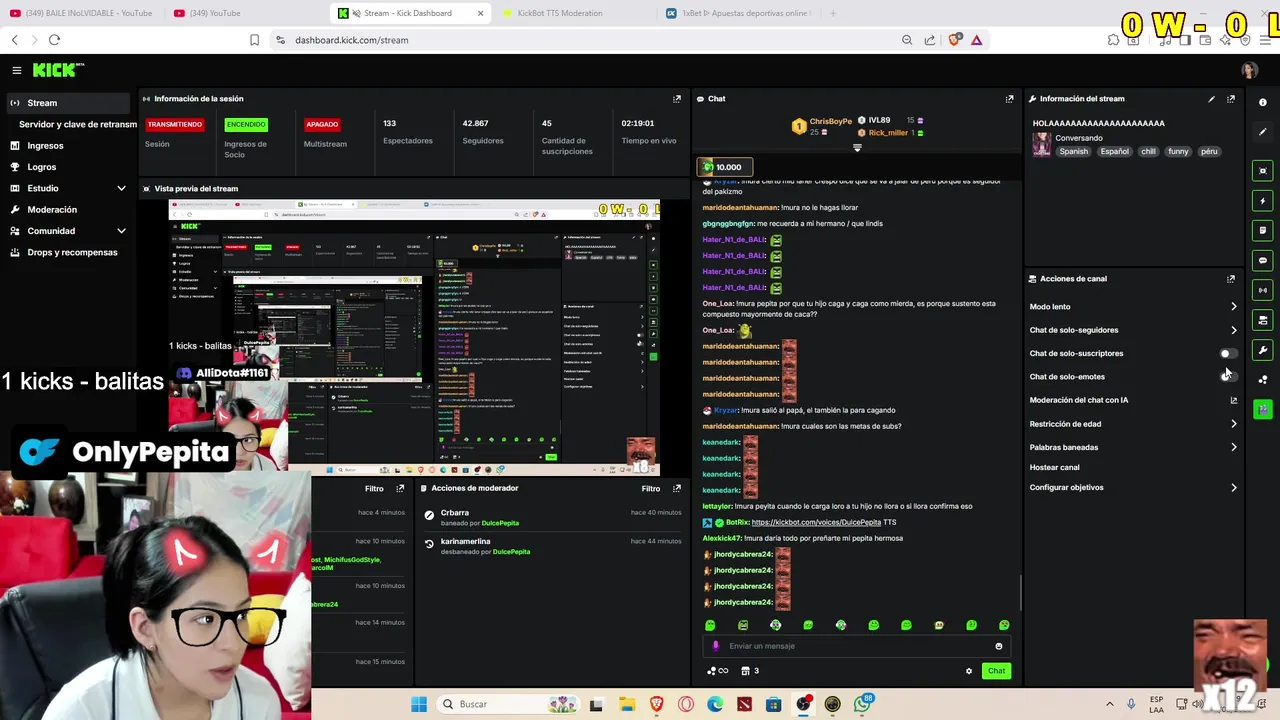The height and width of the screenshot is (720, 1280).
Task: Open the emoji picker in message box
Action: [998, 646]
